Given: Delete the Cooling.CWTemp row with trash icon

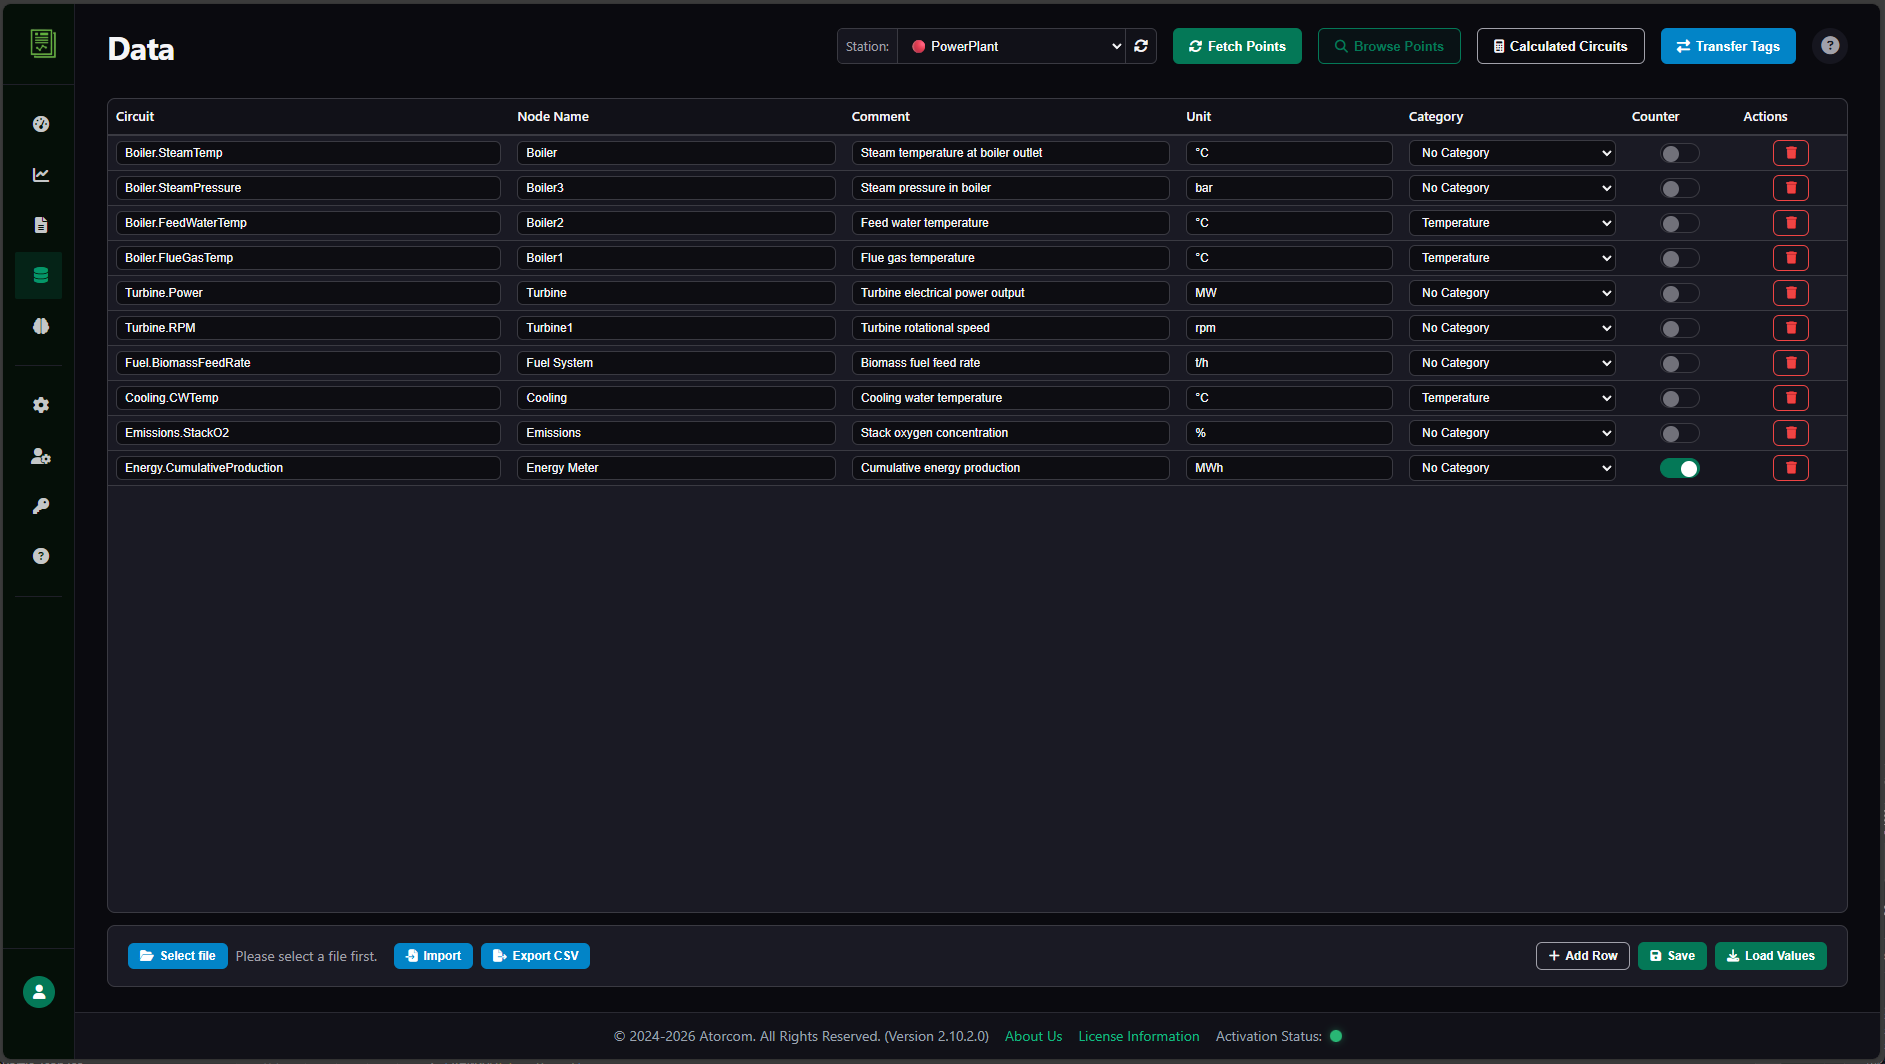Looking at the screenshot, I should [1791, 397].
